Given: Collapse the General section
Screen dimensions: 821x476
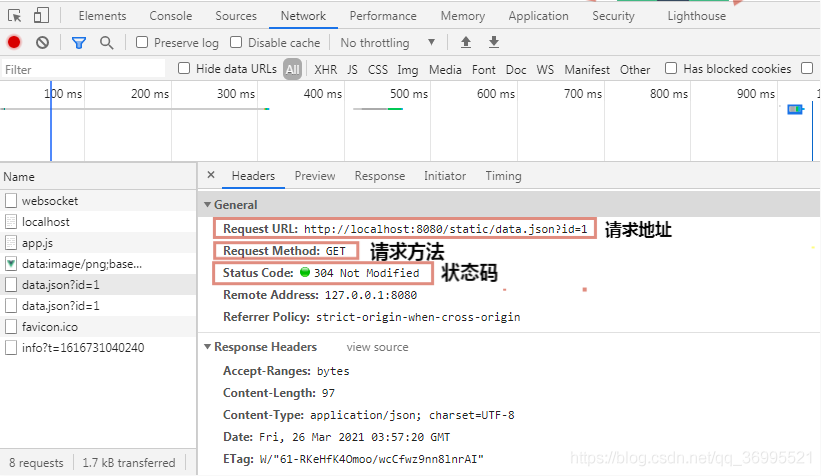Looking at the screenshot, I should tap(207, 204).
